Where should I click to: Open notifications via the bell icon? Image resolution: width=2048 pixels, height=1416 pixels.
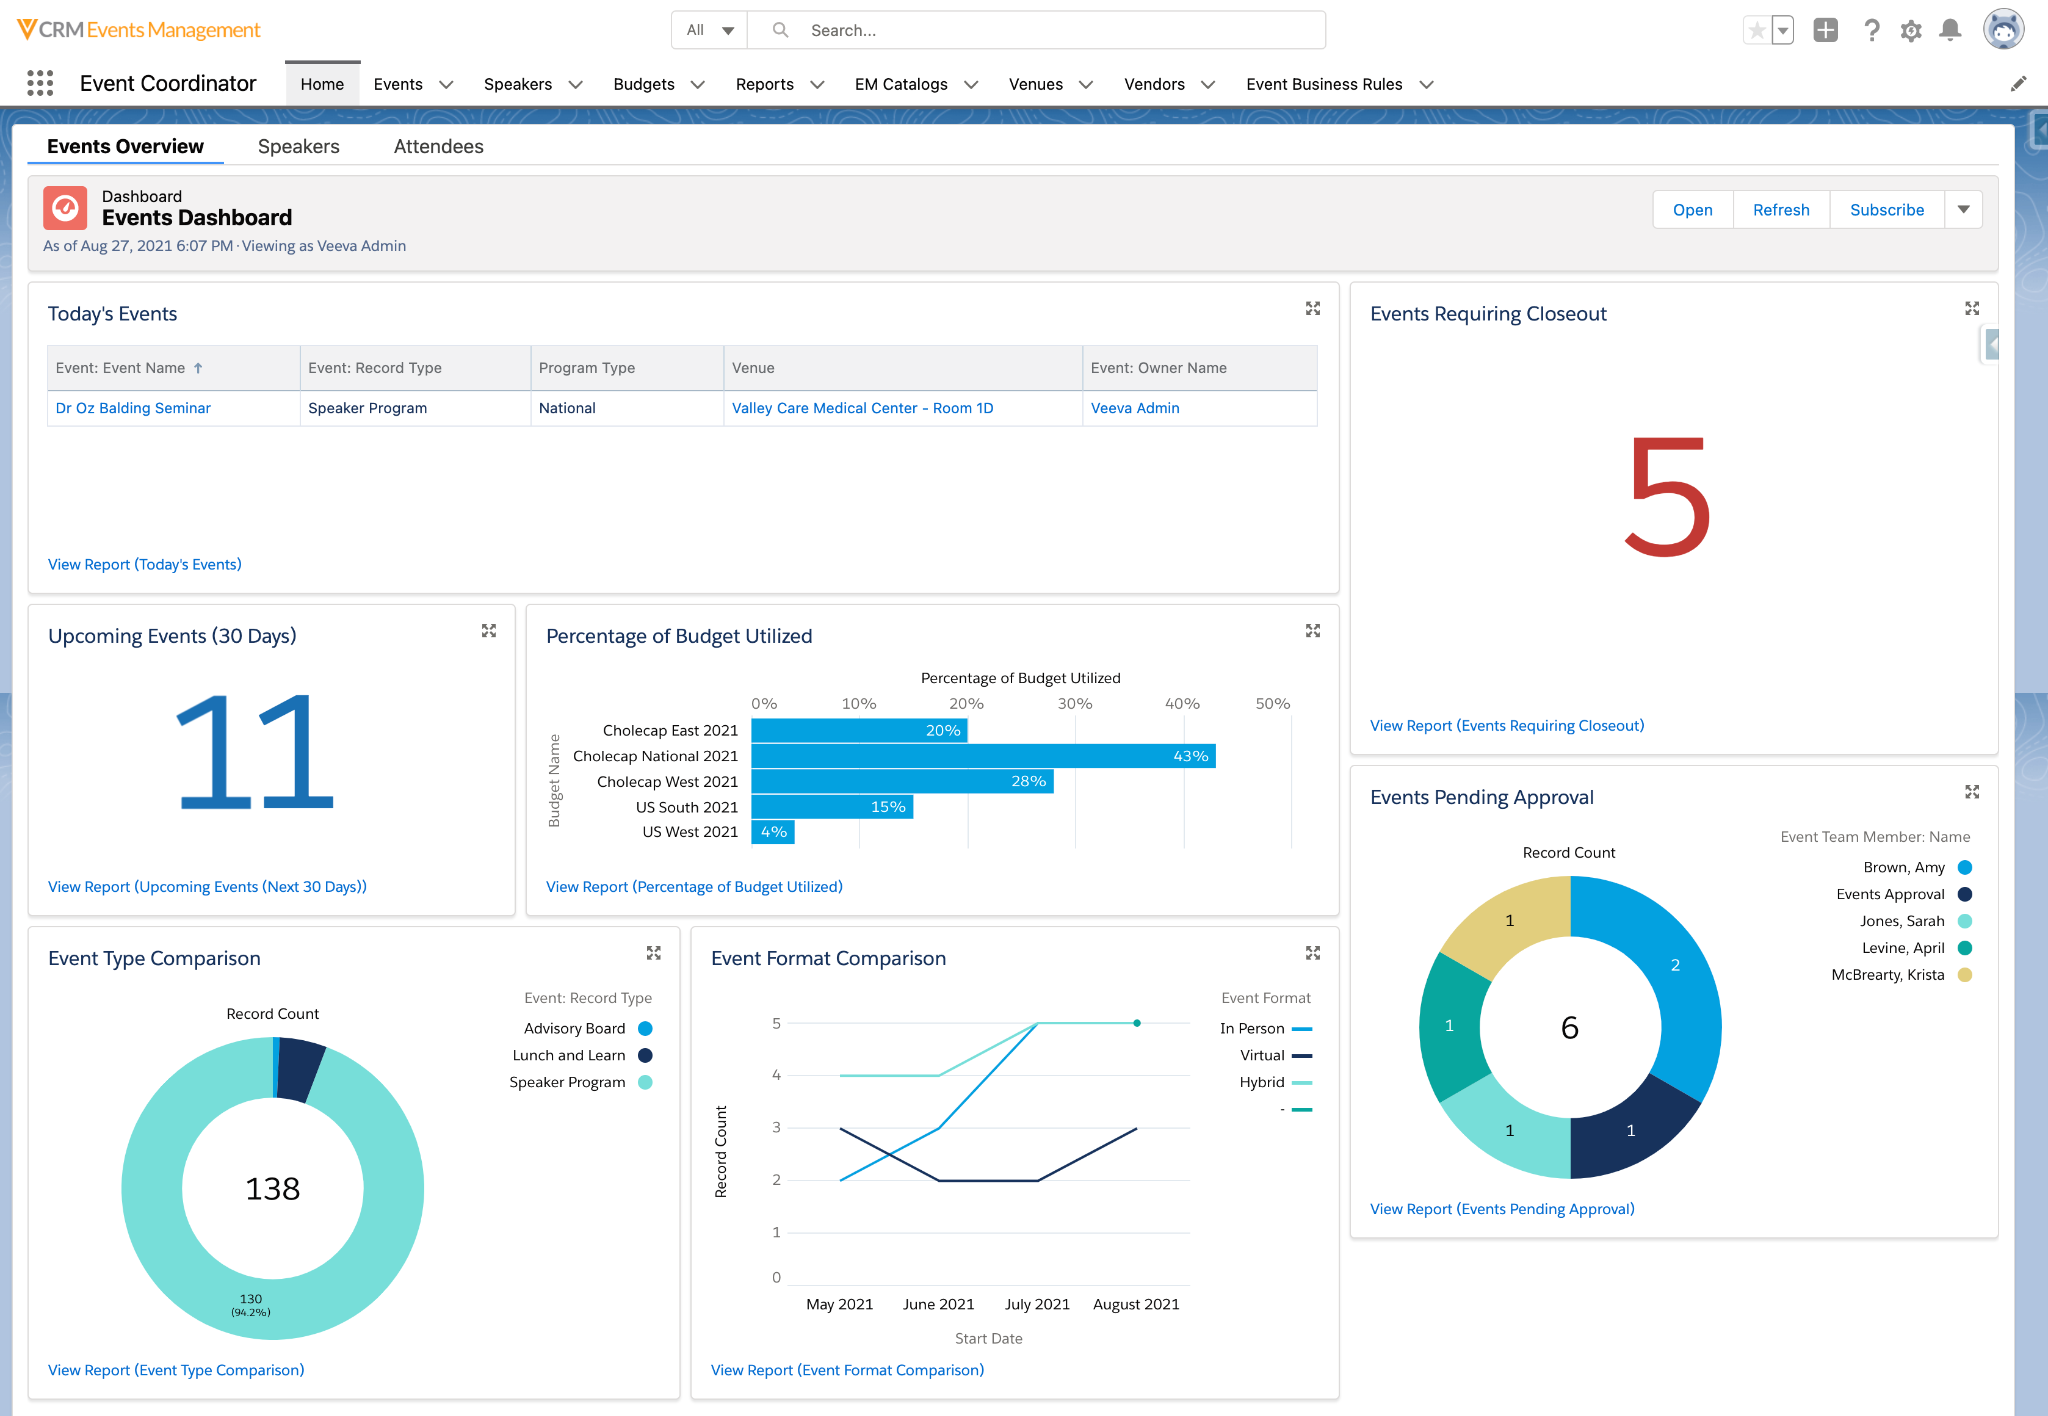point(1949,31)
